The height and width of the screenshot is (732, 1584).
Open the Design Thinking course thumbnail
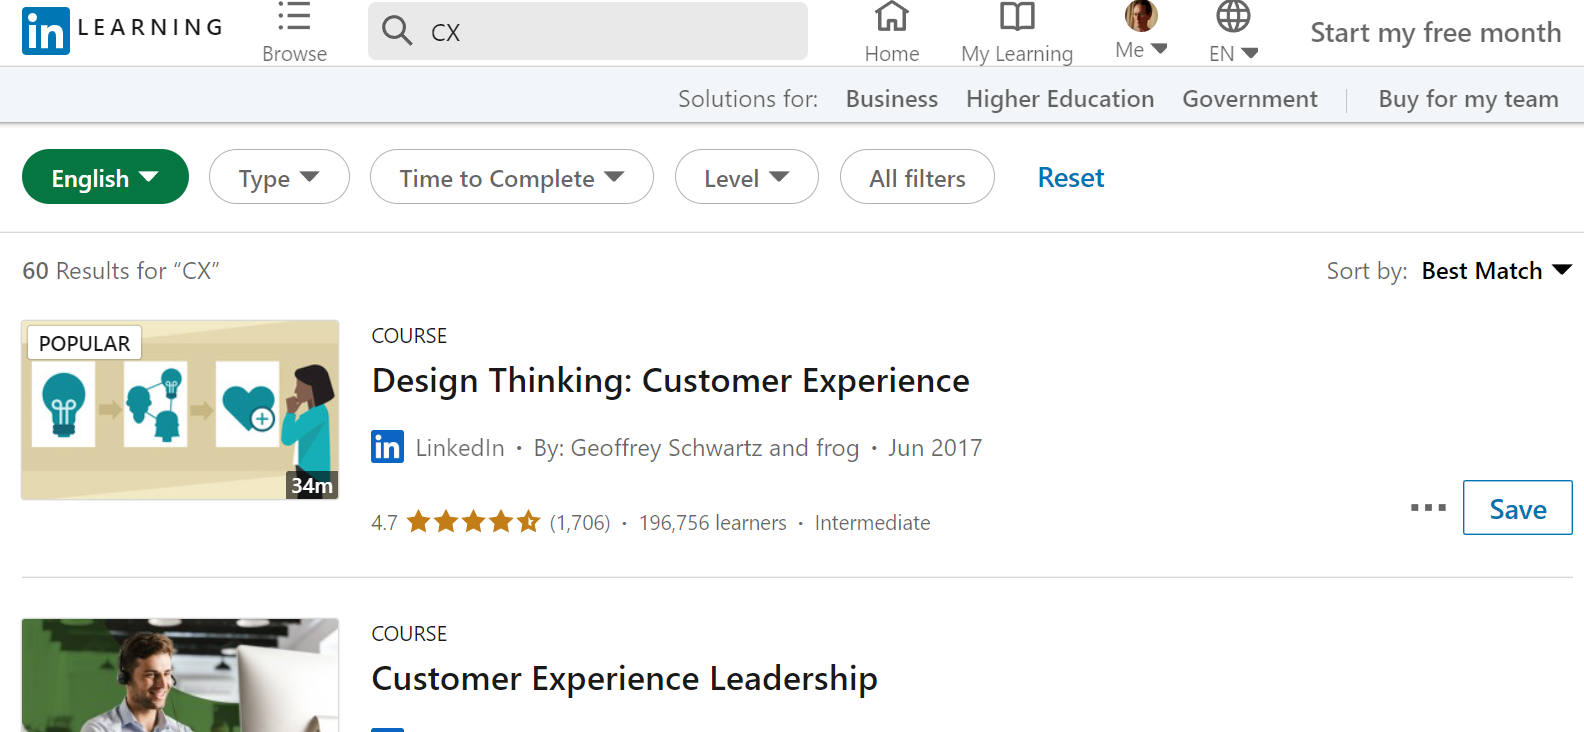click(x=180, y=410)
